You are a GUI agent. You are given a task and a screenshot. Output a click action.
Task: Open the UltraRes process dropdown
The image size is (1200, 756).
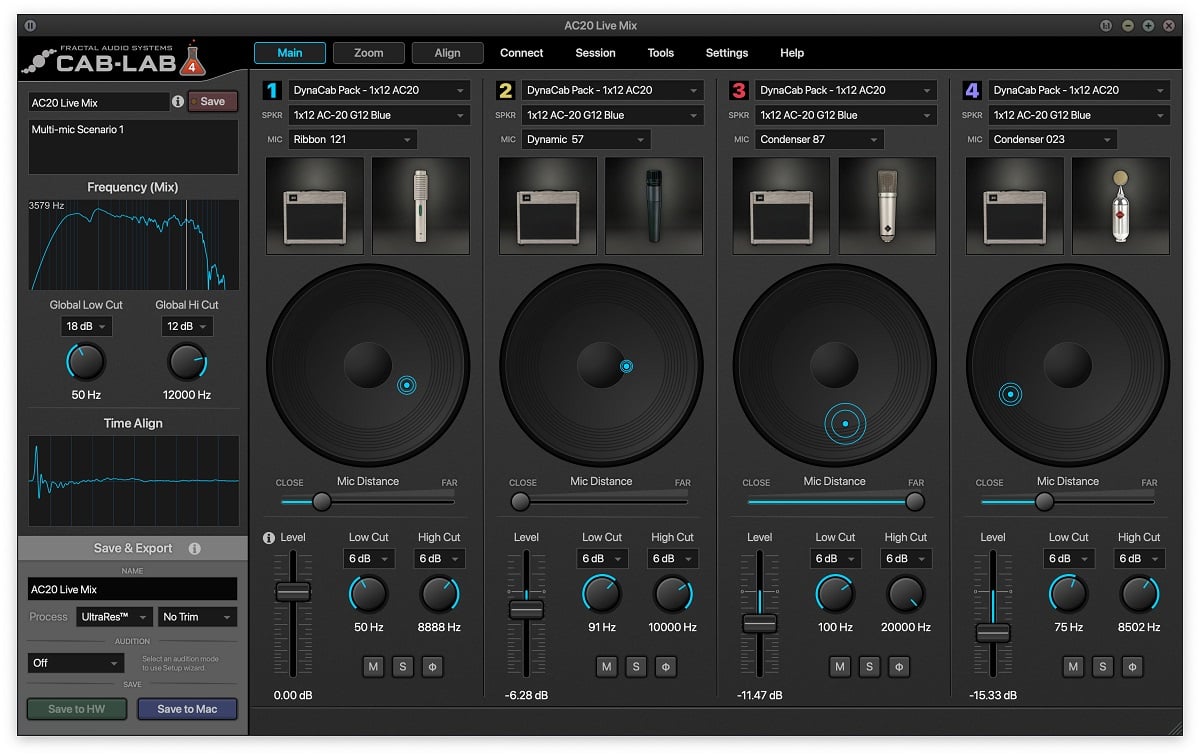[115, 617]
